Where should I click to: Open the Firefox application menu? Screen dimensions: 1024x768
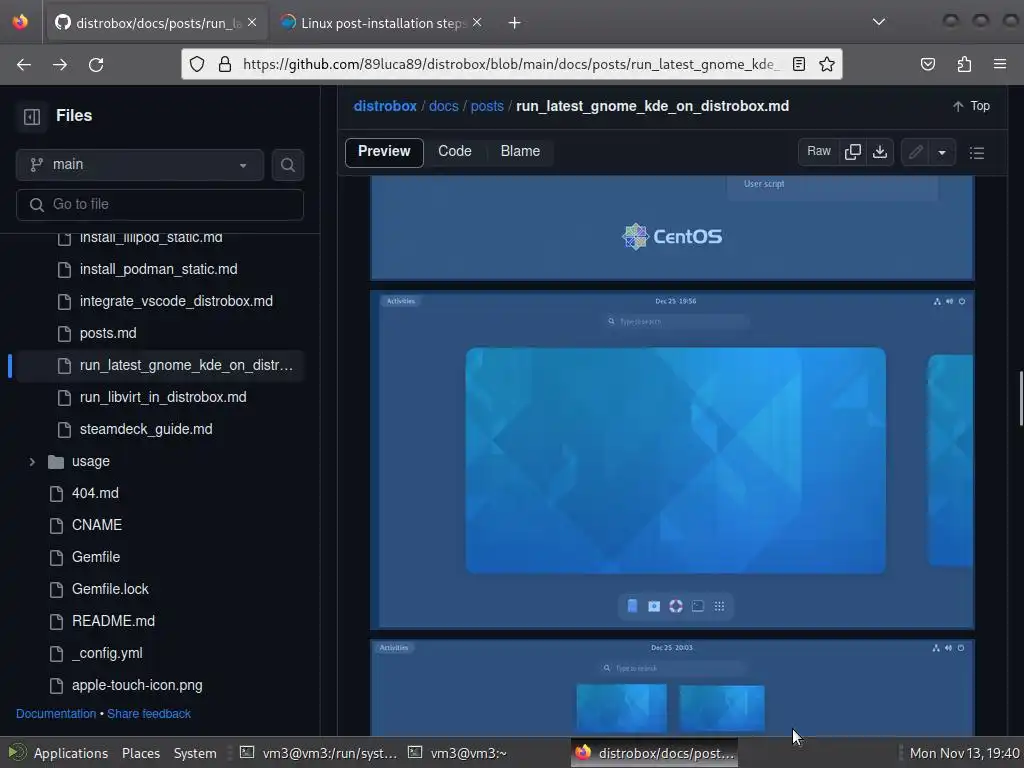point(1000,64)
